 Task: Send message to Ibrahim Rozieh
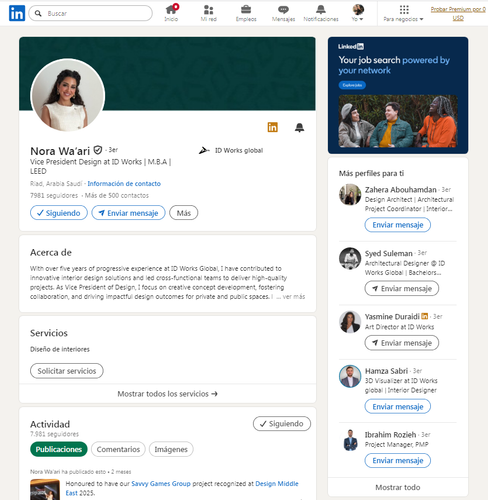point(398,461)
